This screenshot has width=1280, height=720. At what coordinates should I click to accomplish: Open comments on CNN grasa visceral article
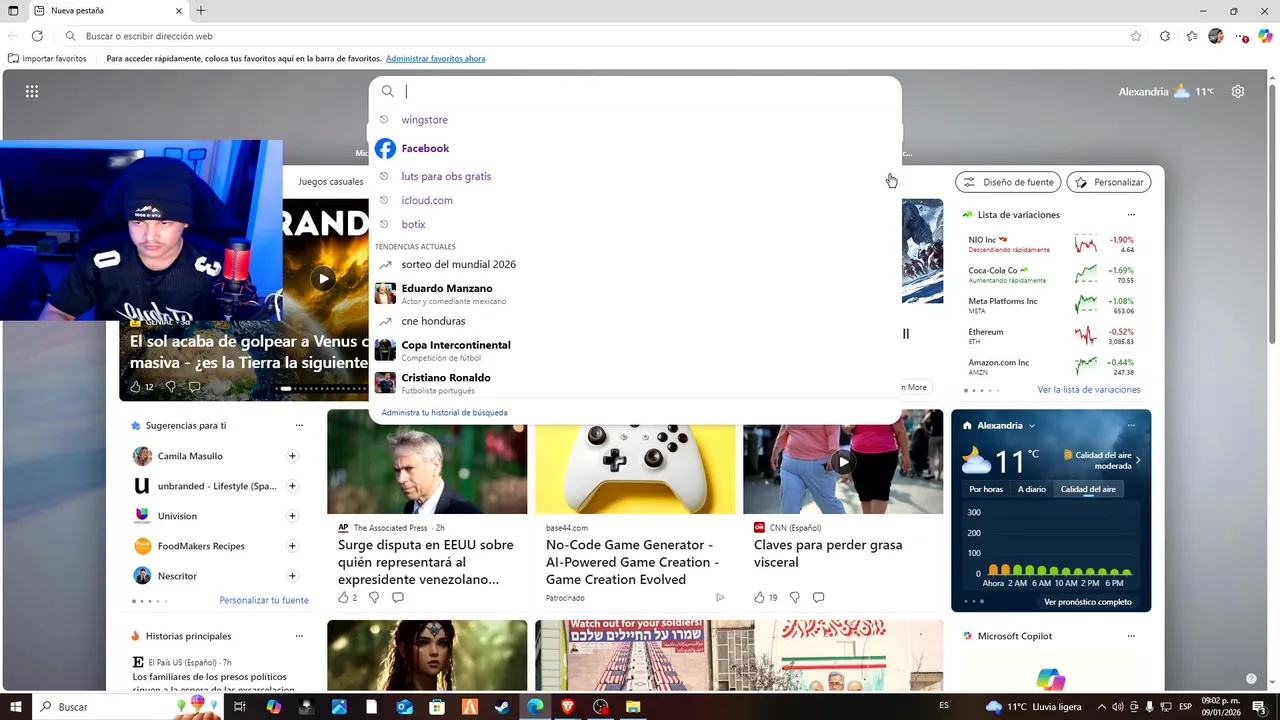819,597
